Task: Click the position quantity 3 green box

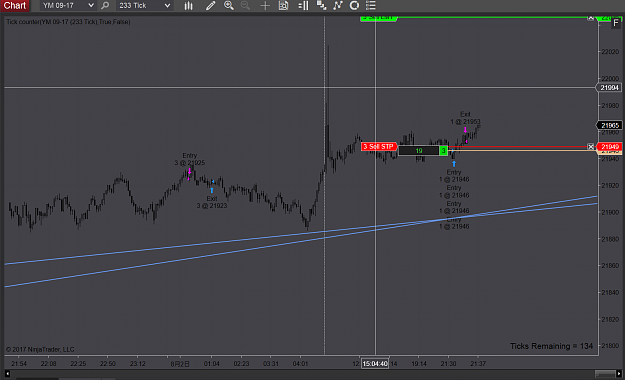Action: pyautogui.click(x=443, y=151)
